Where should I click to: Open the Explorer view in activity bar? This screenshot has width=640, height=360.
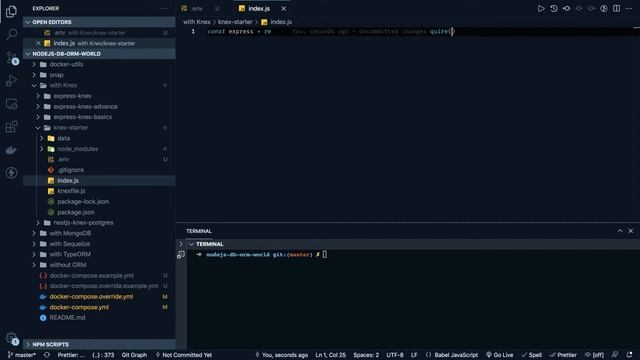pos(11,11)
